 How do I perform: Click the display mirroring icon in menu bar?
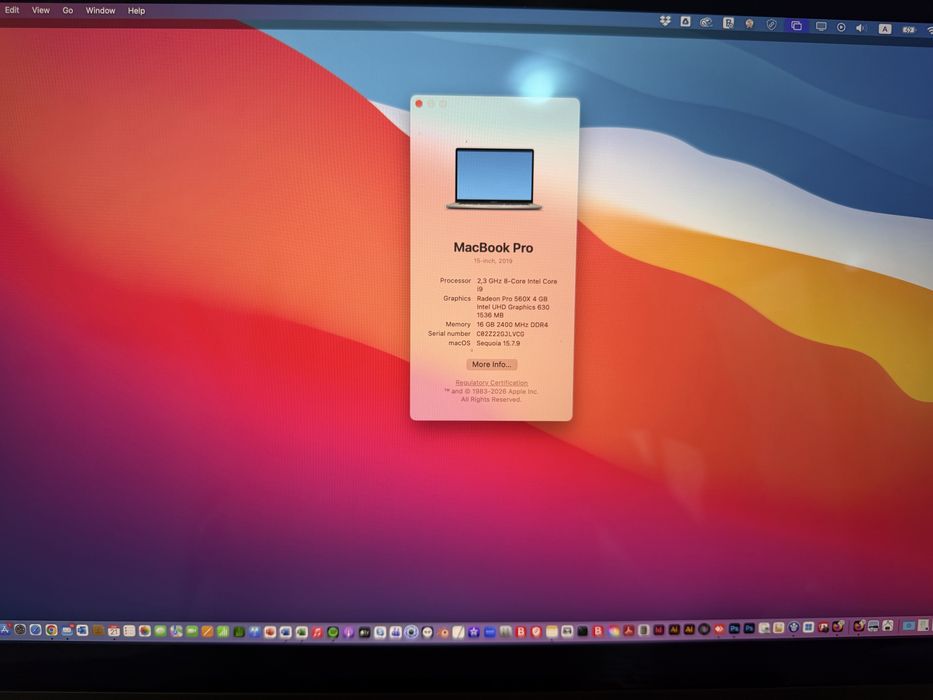821,26
